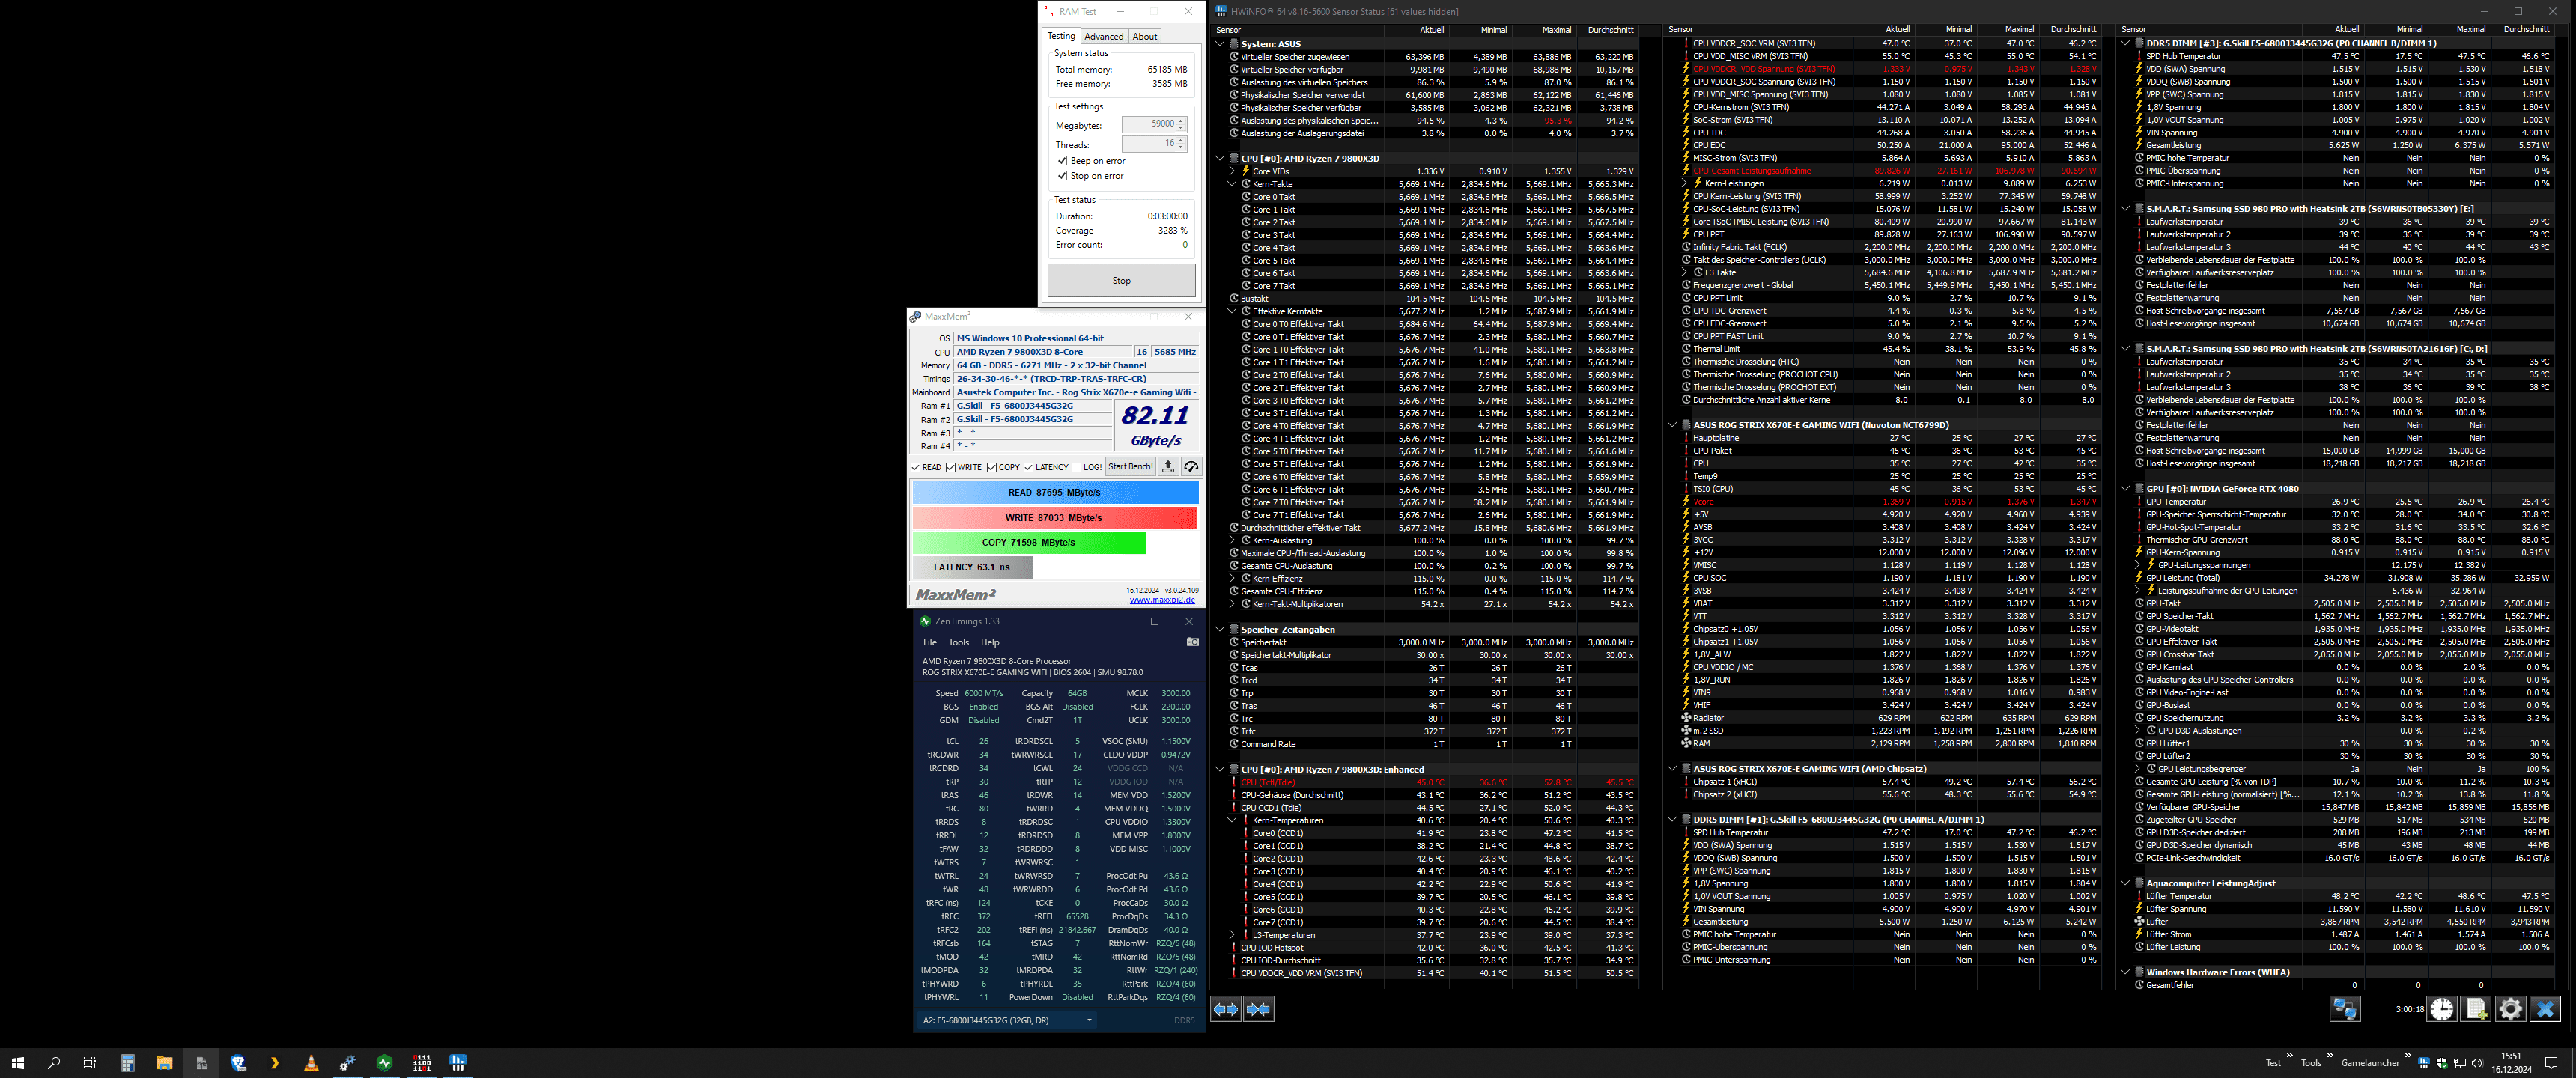This screenshot has width=2576, height=1078.
Task: Open HWiNFO remote network monitoring icon
Action: click(2345, 1009)
